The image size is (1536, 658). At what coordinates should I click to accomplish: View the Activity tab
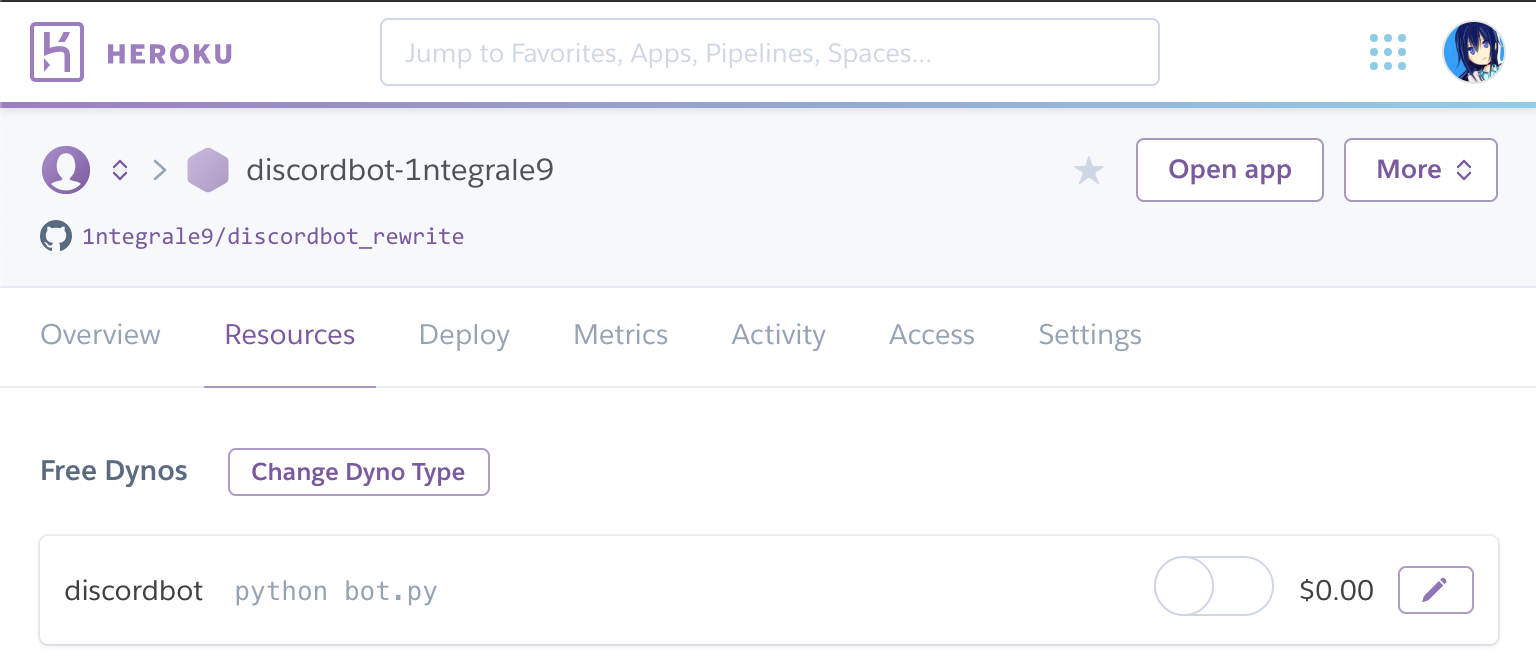pyautogui.click(x=779, y=335)
